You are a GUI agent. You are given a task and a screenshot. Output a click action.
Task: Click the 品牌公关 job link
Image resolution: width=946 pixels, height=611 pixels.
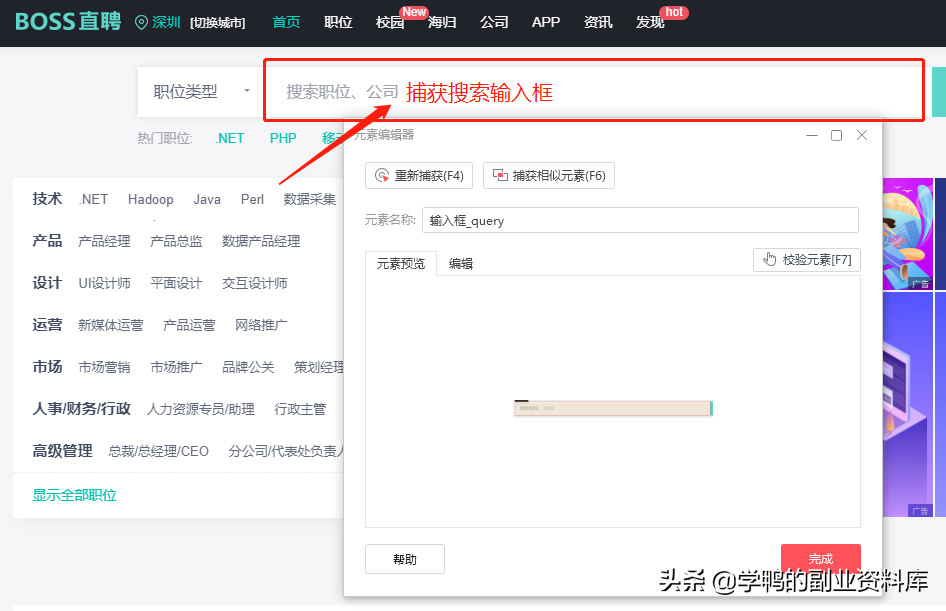point(248,367)
